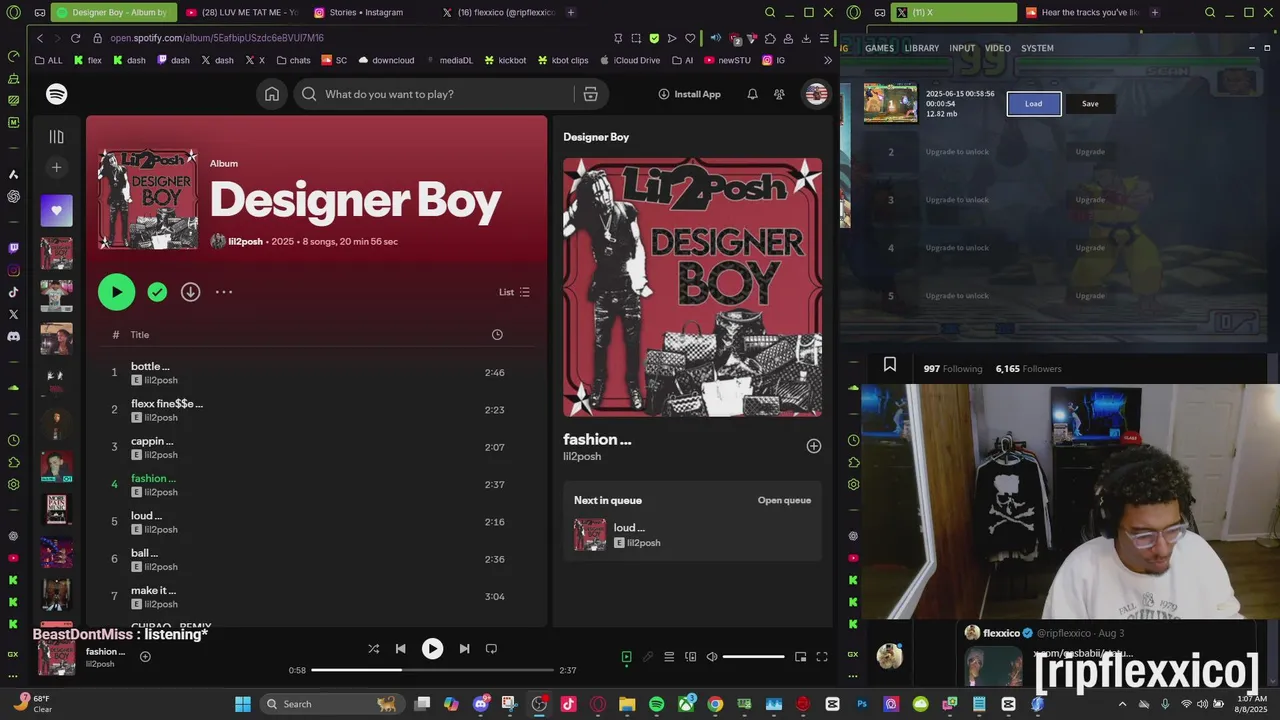Click Open queue link
The height and width of the screenshot is (720, 1280).
[784, 500]
